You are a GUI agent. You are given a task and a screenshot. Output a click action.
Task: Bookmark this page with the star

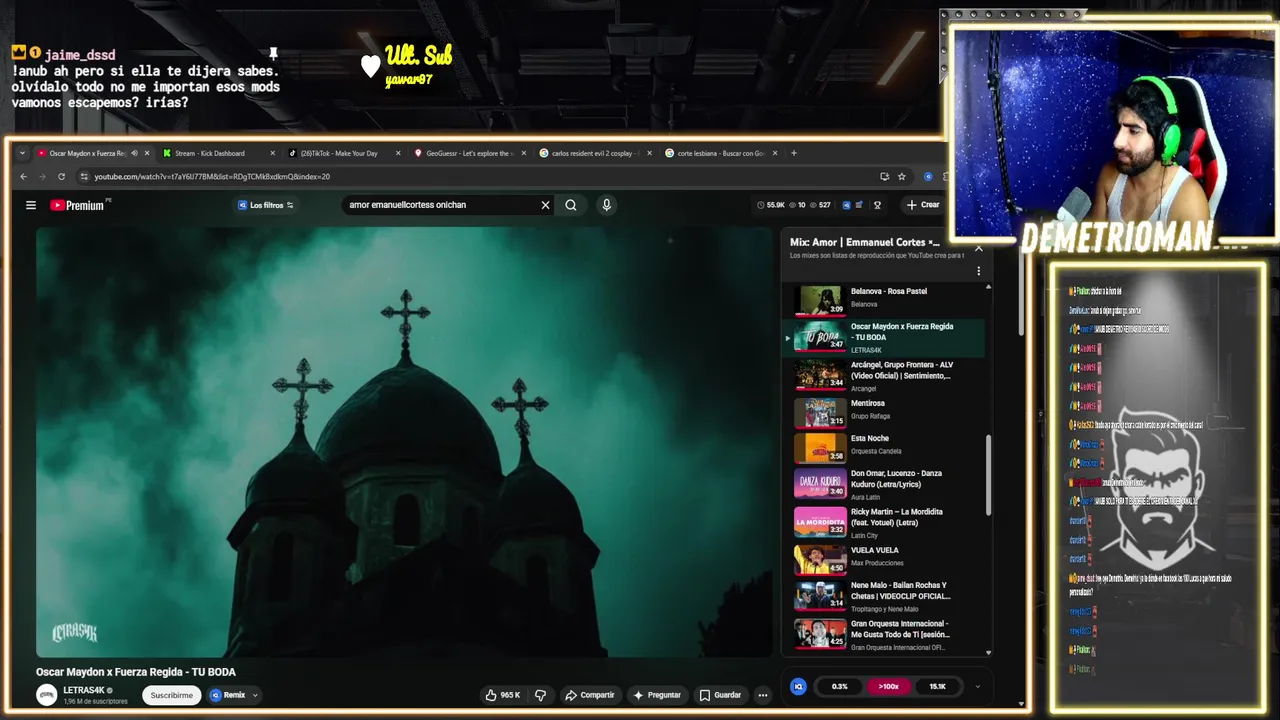click(x=901, y=176)
